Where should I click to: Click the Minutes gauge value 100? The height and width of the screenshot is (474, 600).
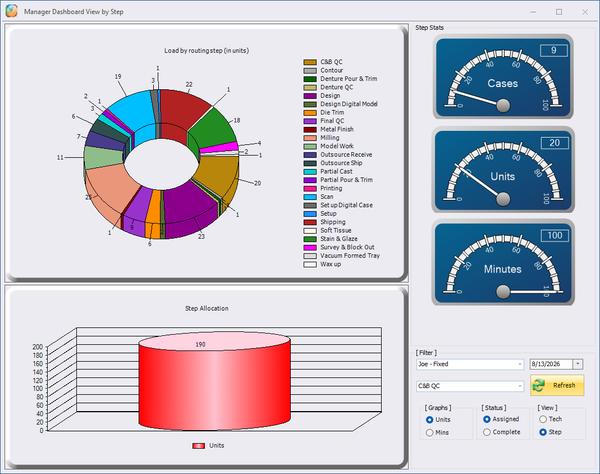click(x=554, y=235)
